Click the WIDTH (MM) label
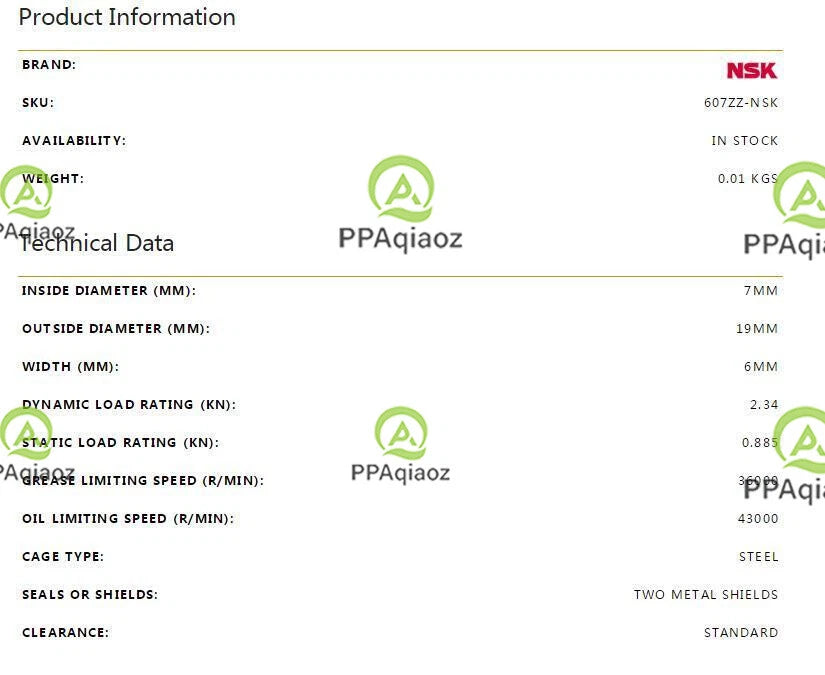825x675 pixels. [x=71, y=367]
